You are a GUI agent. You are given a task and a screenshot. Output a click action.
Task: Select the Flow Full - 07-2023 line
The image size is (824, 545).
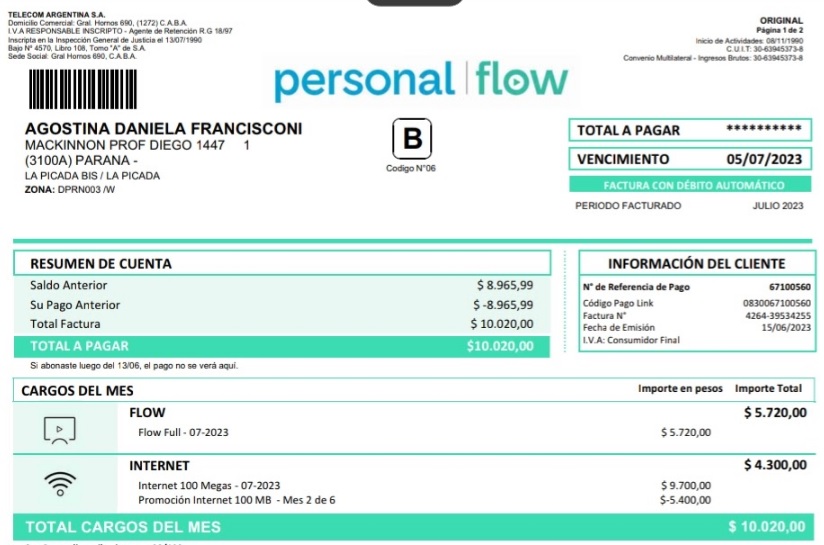[x=184, y=432]
